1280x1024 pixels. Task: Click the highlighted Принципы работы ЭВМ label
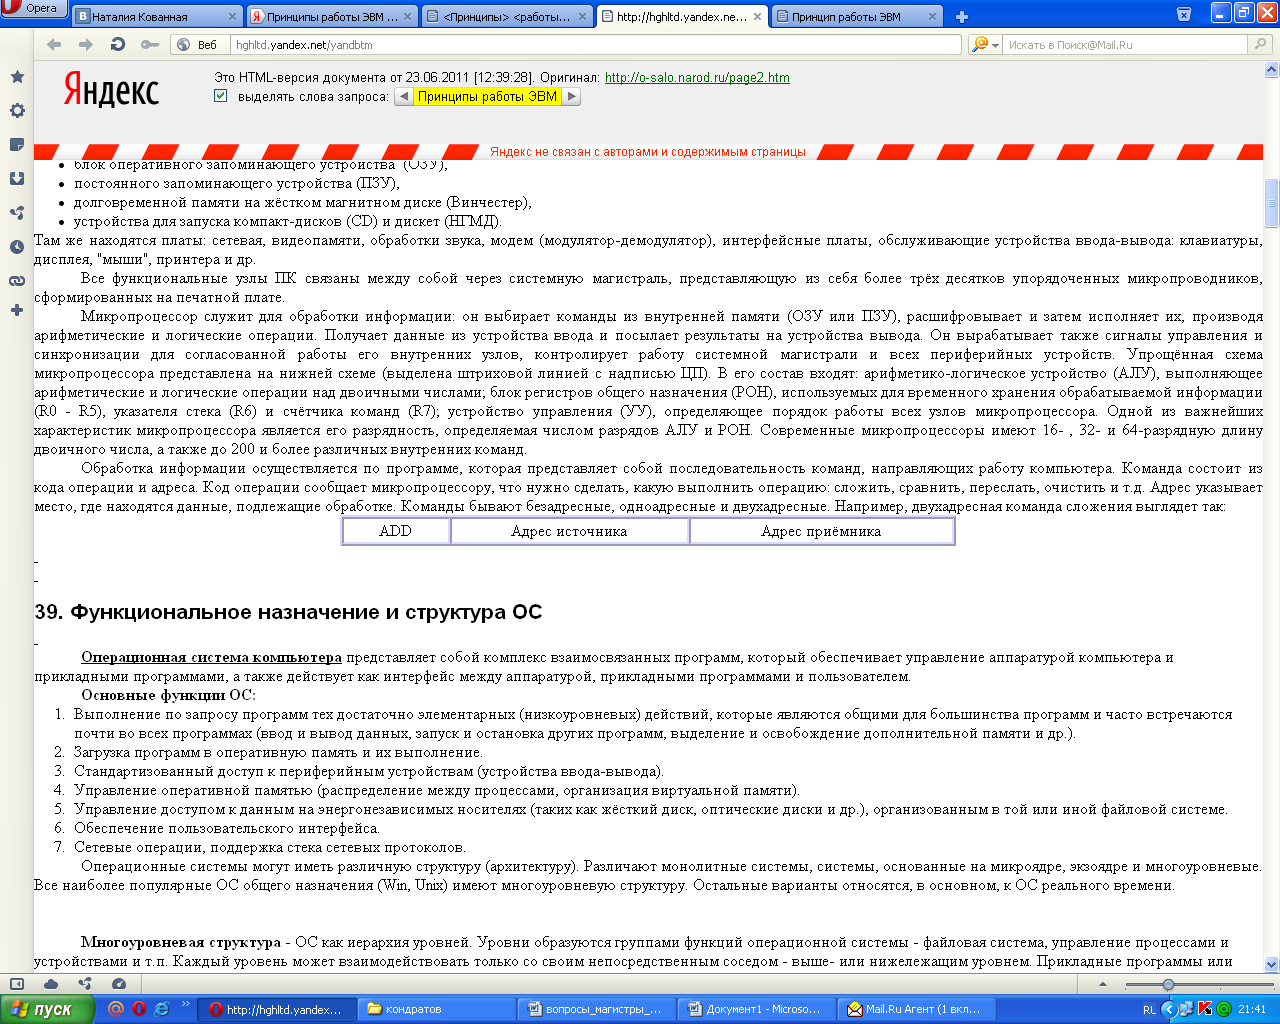487,96
